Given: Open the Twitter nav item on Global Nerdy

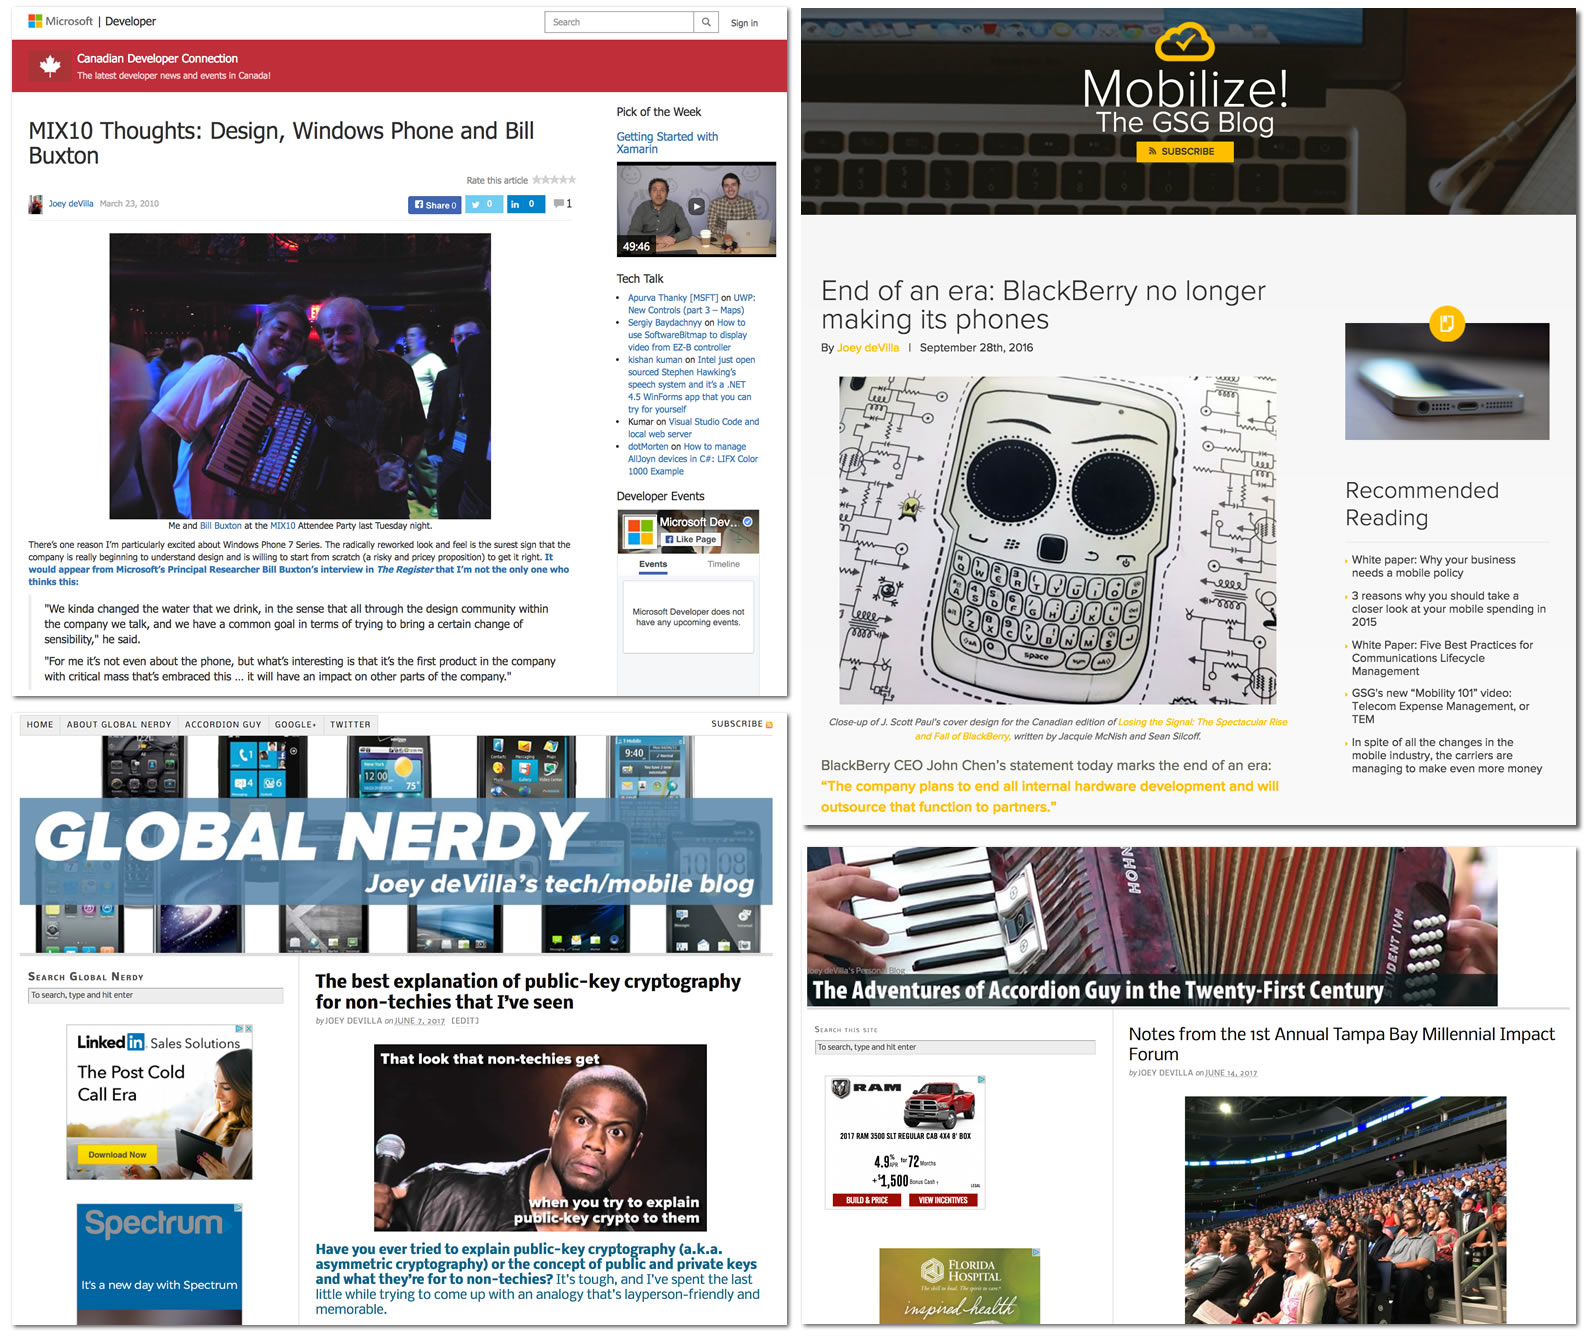Looking at the screenshot, I should point(350,725).
